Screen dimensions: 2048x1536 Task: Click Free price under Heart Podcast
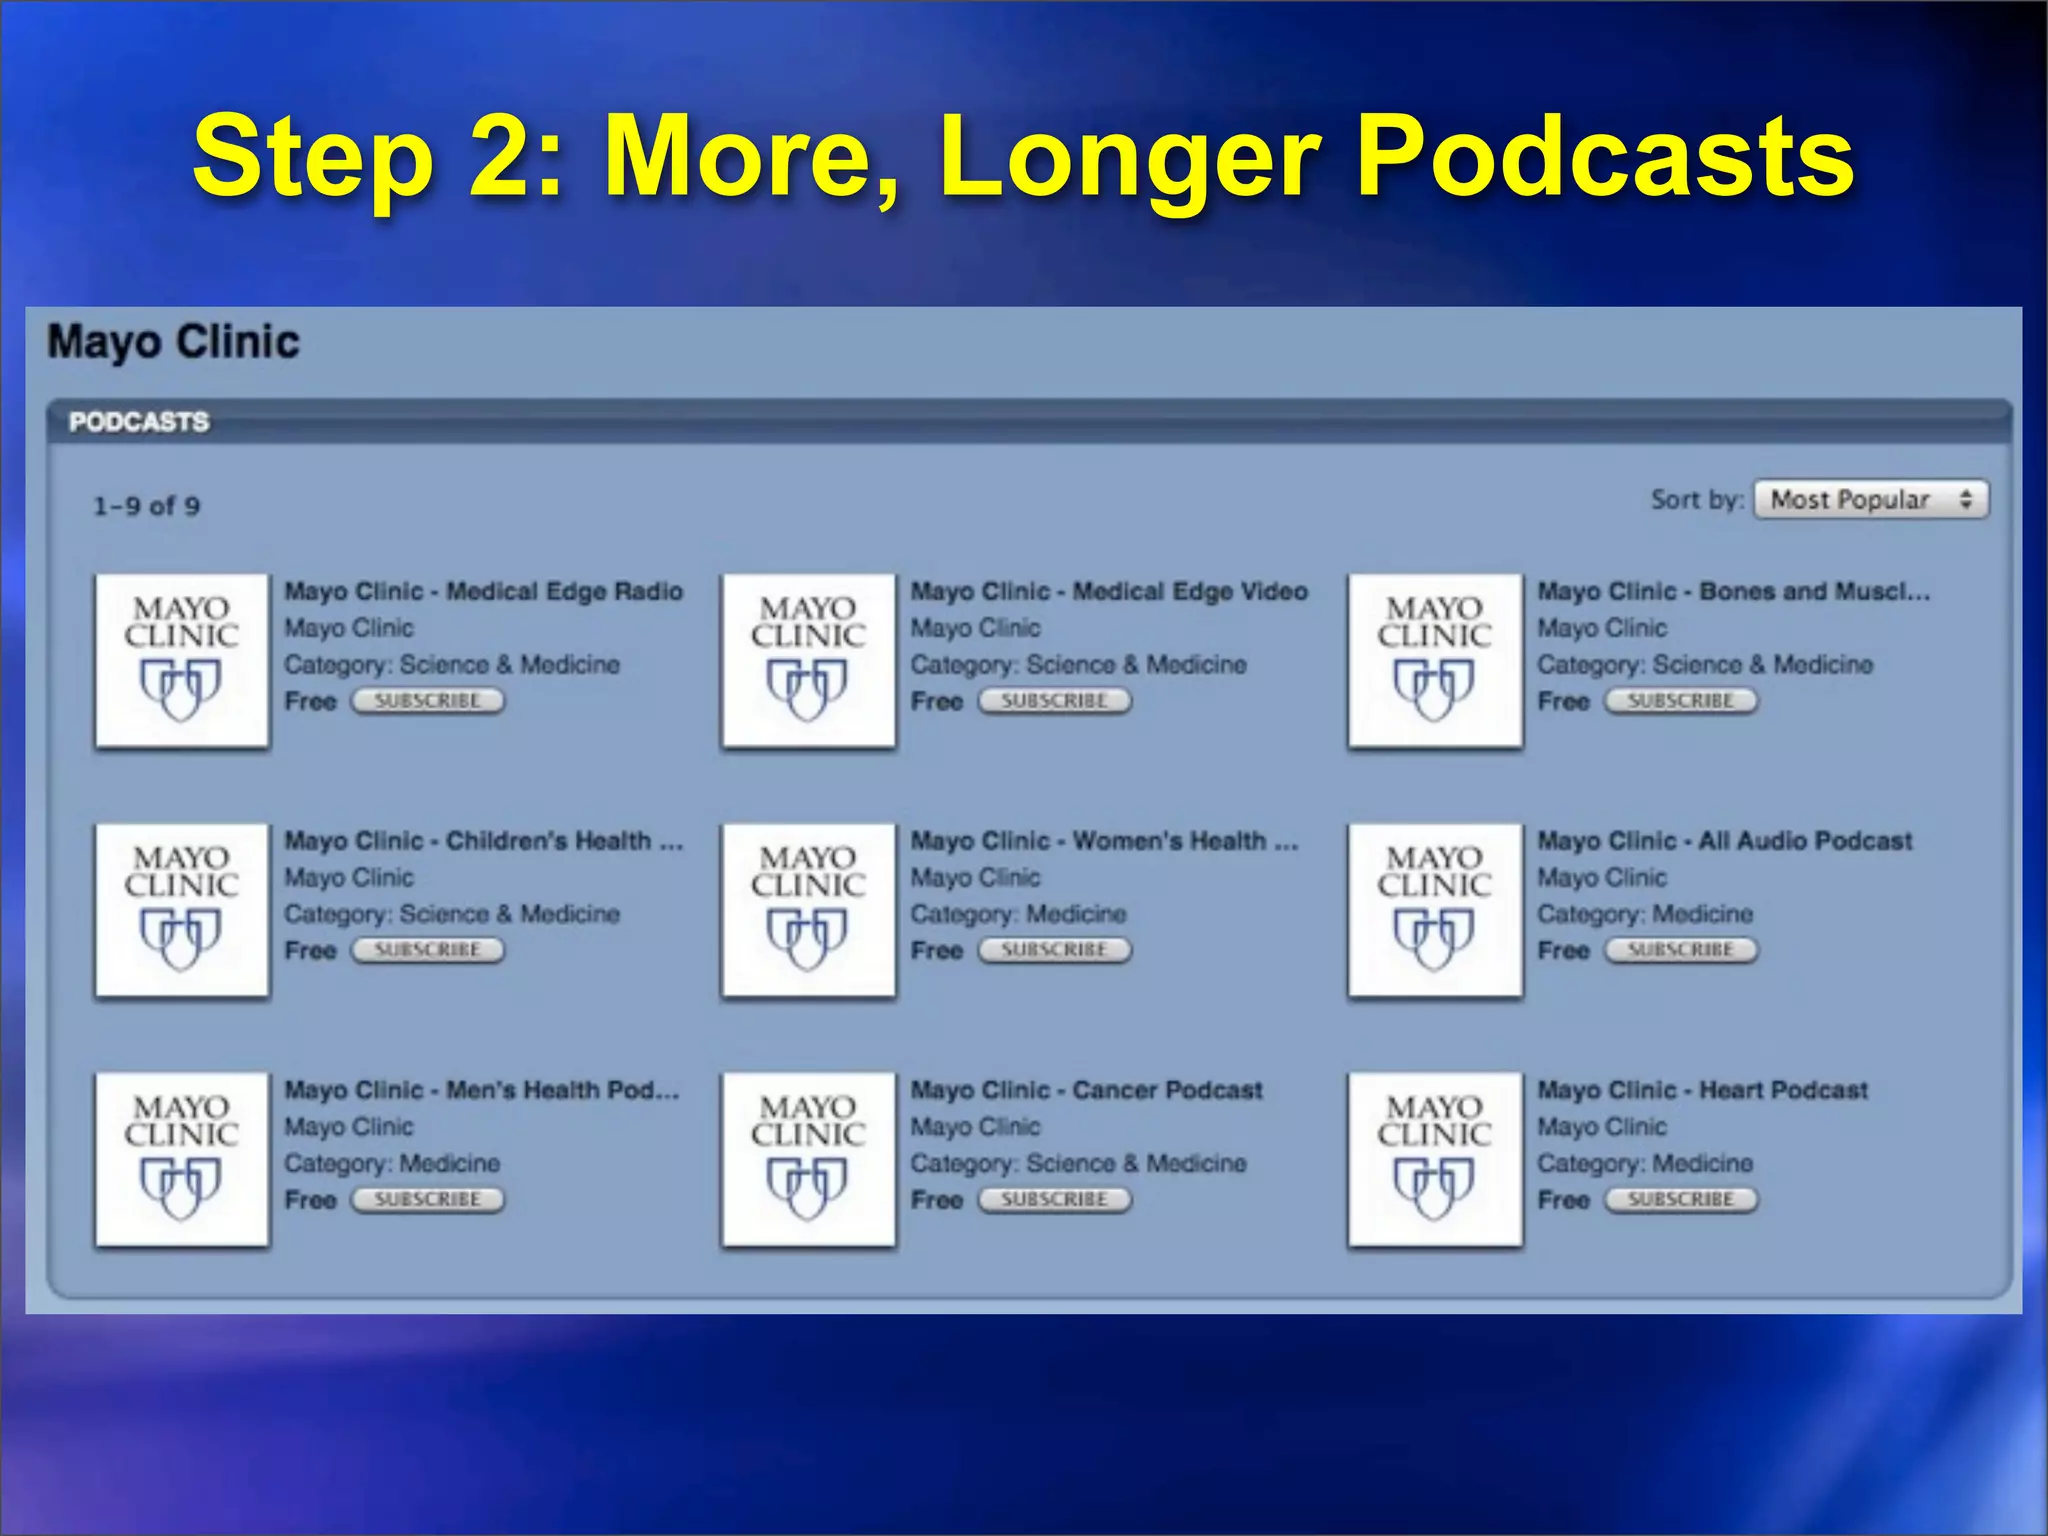(x=1563, y=1200)
